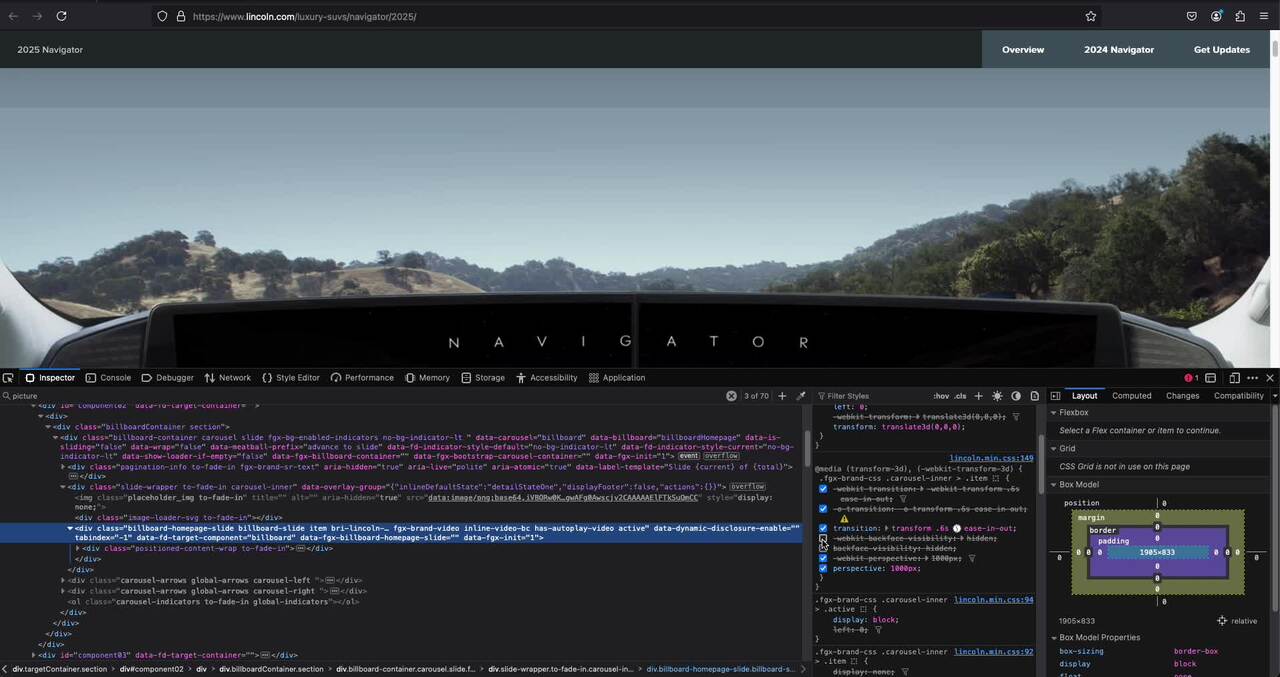This screenshot has width=1280, height=677.
Task: Add a new CSS rule with plus icon
Action: pos(979,396)
